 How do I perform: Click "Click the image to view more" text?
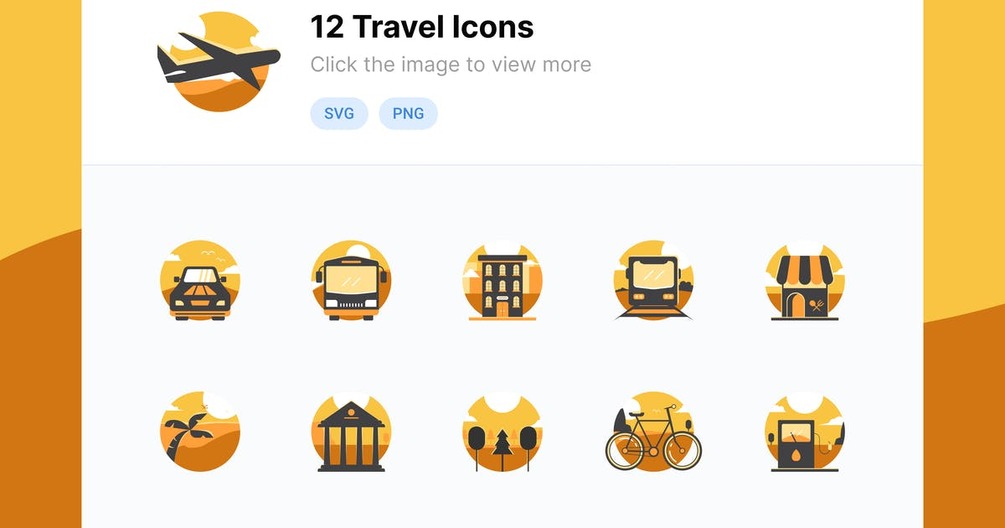[451, 65]
